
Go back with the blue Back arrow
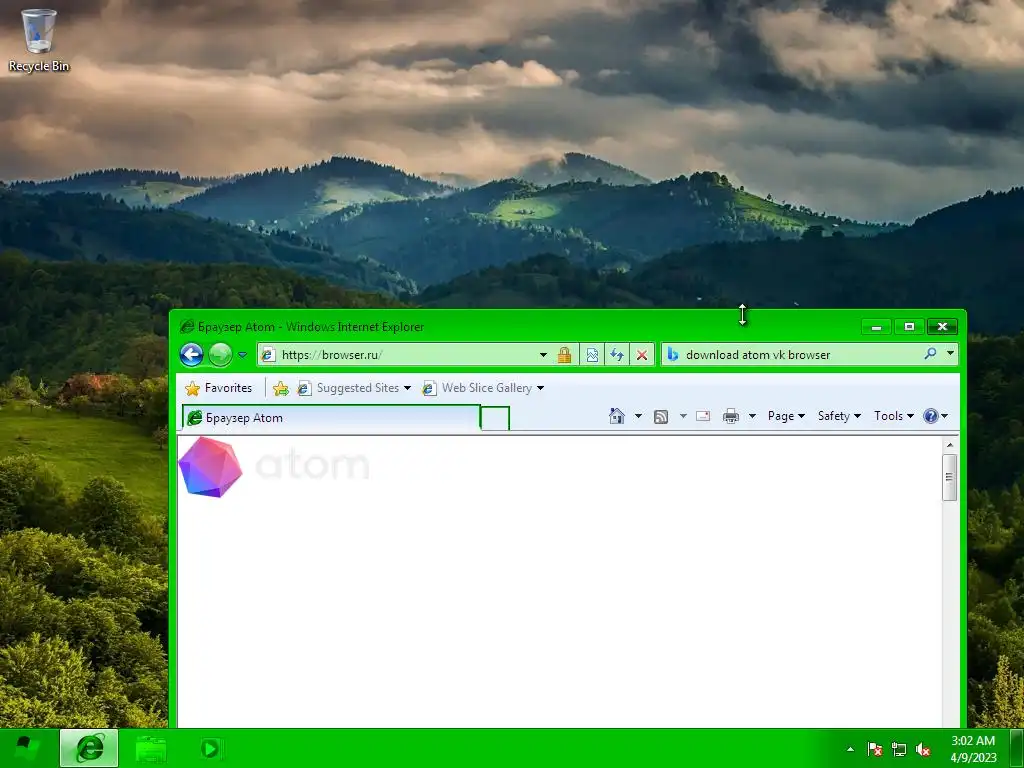tap(191, 355)
